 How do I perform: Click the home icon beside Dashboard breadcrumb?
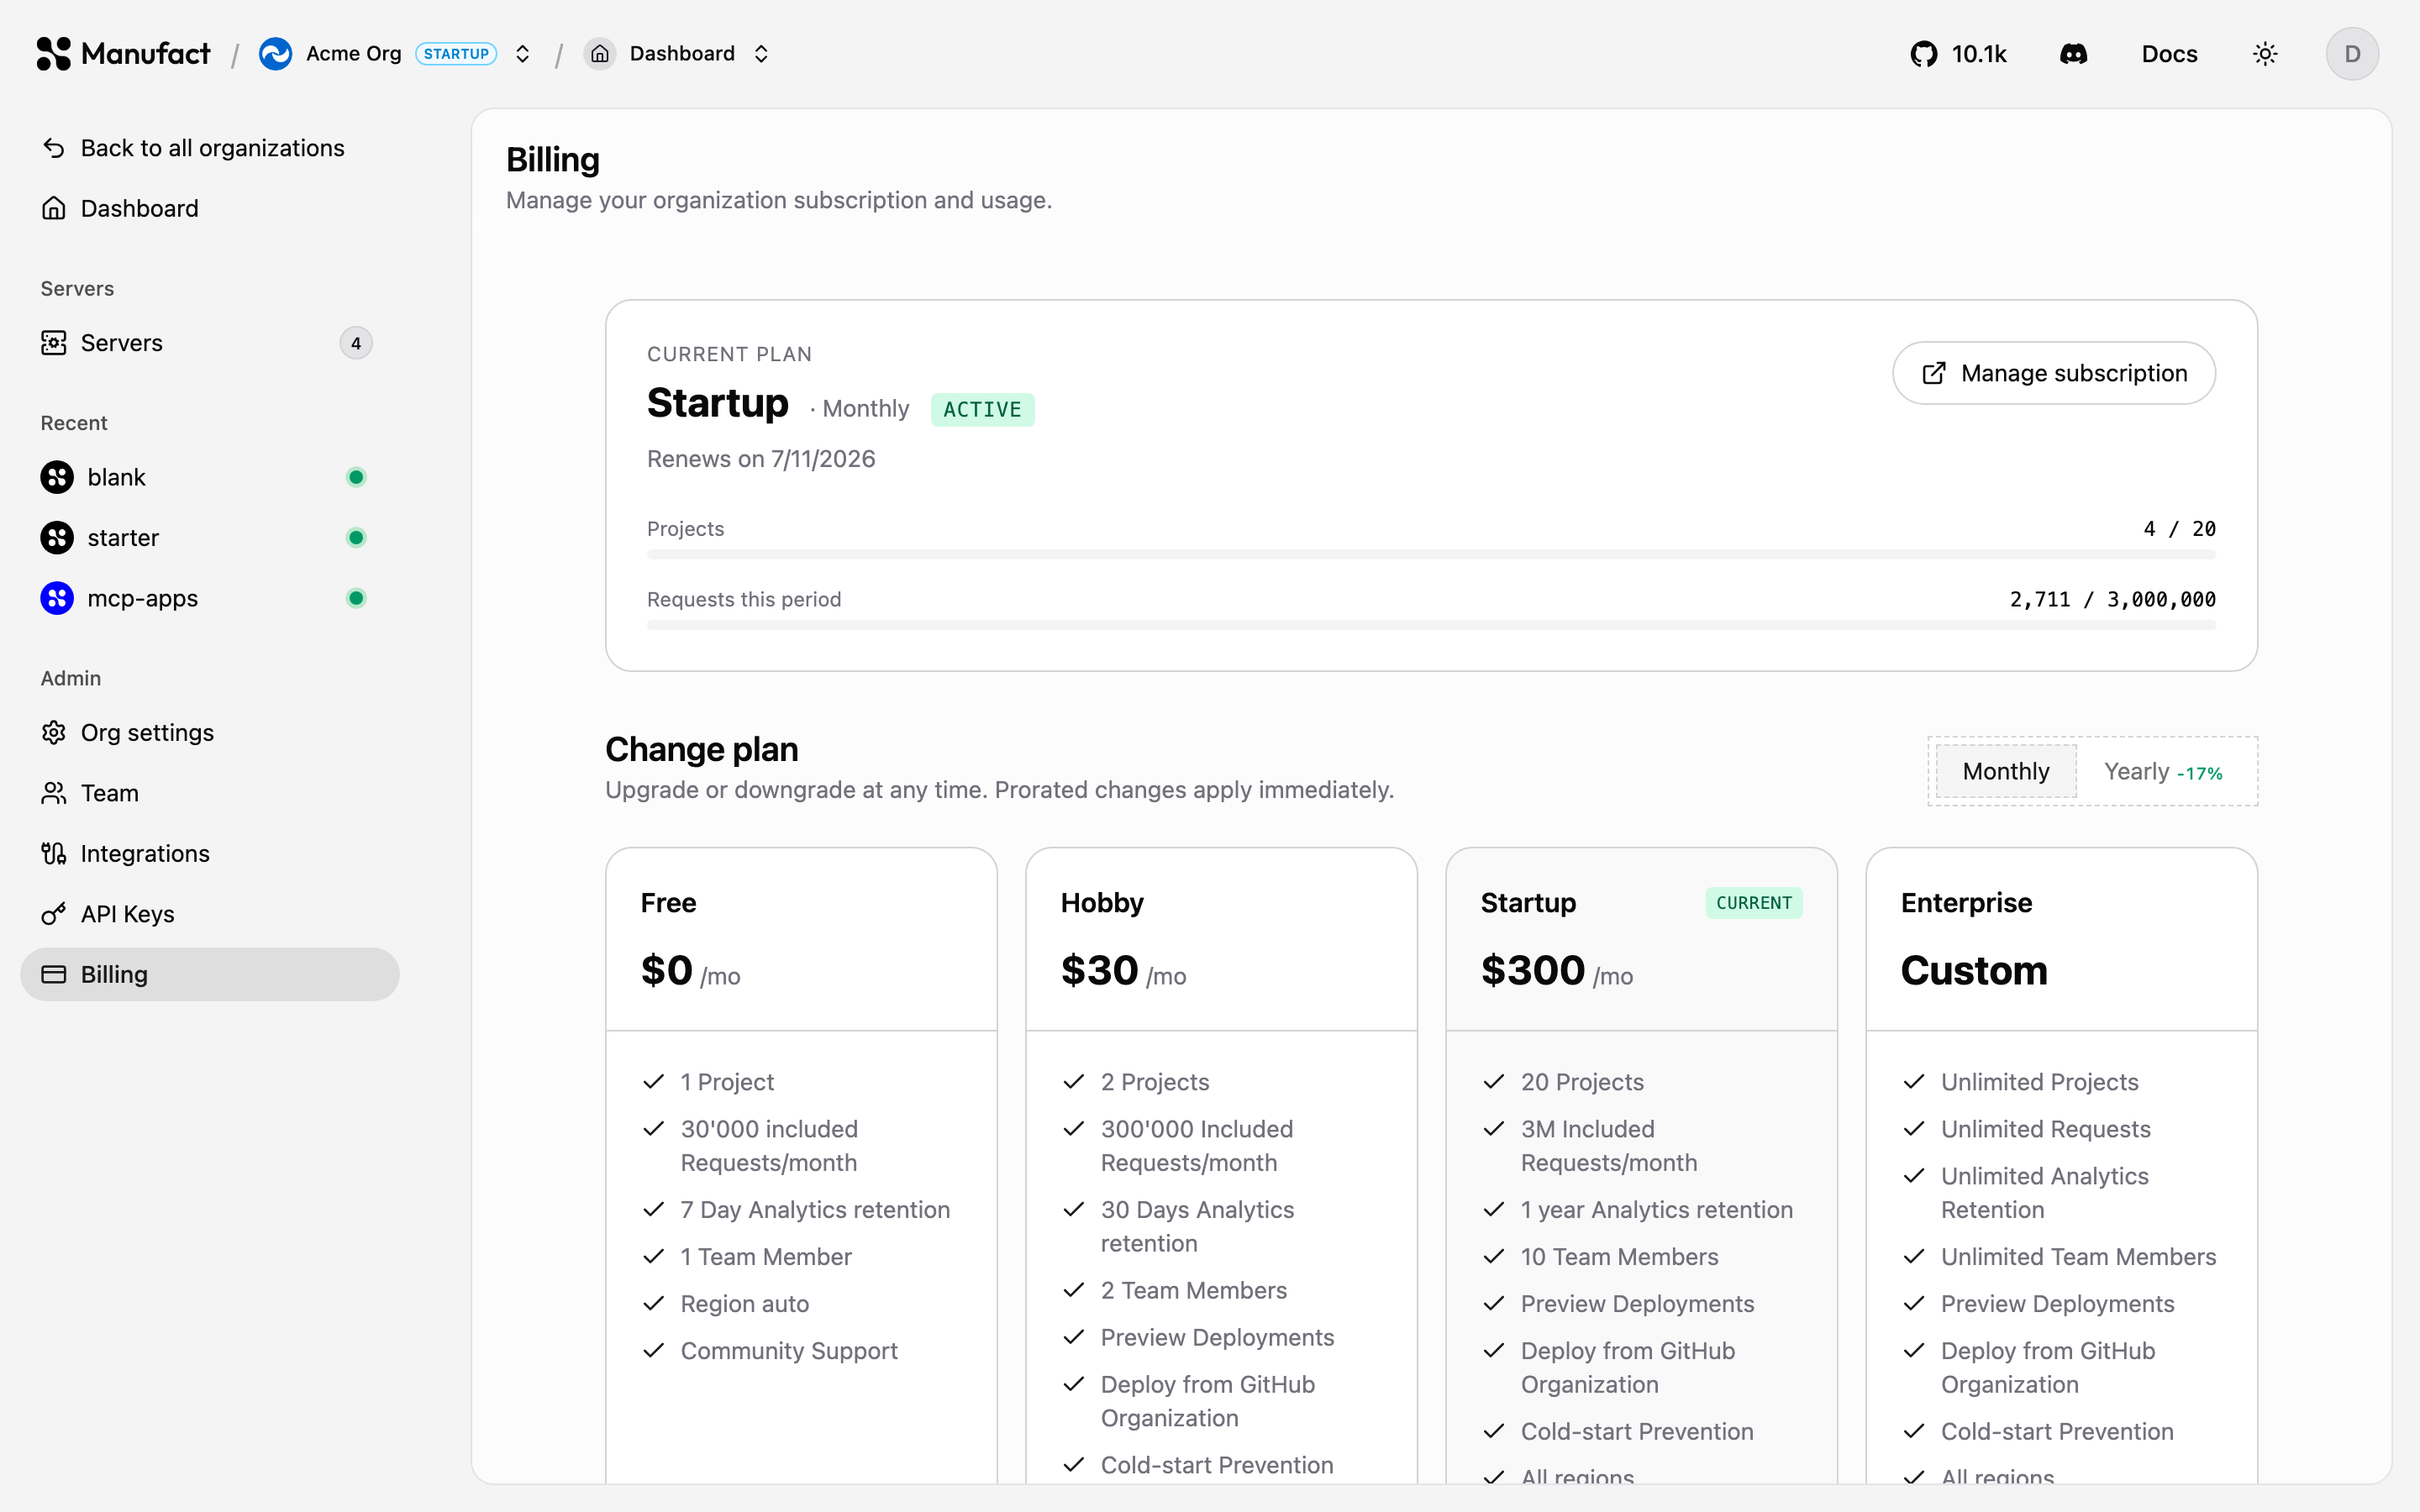(x=600, y=54)
